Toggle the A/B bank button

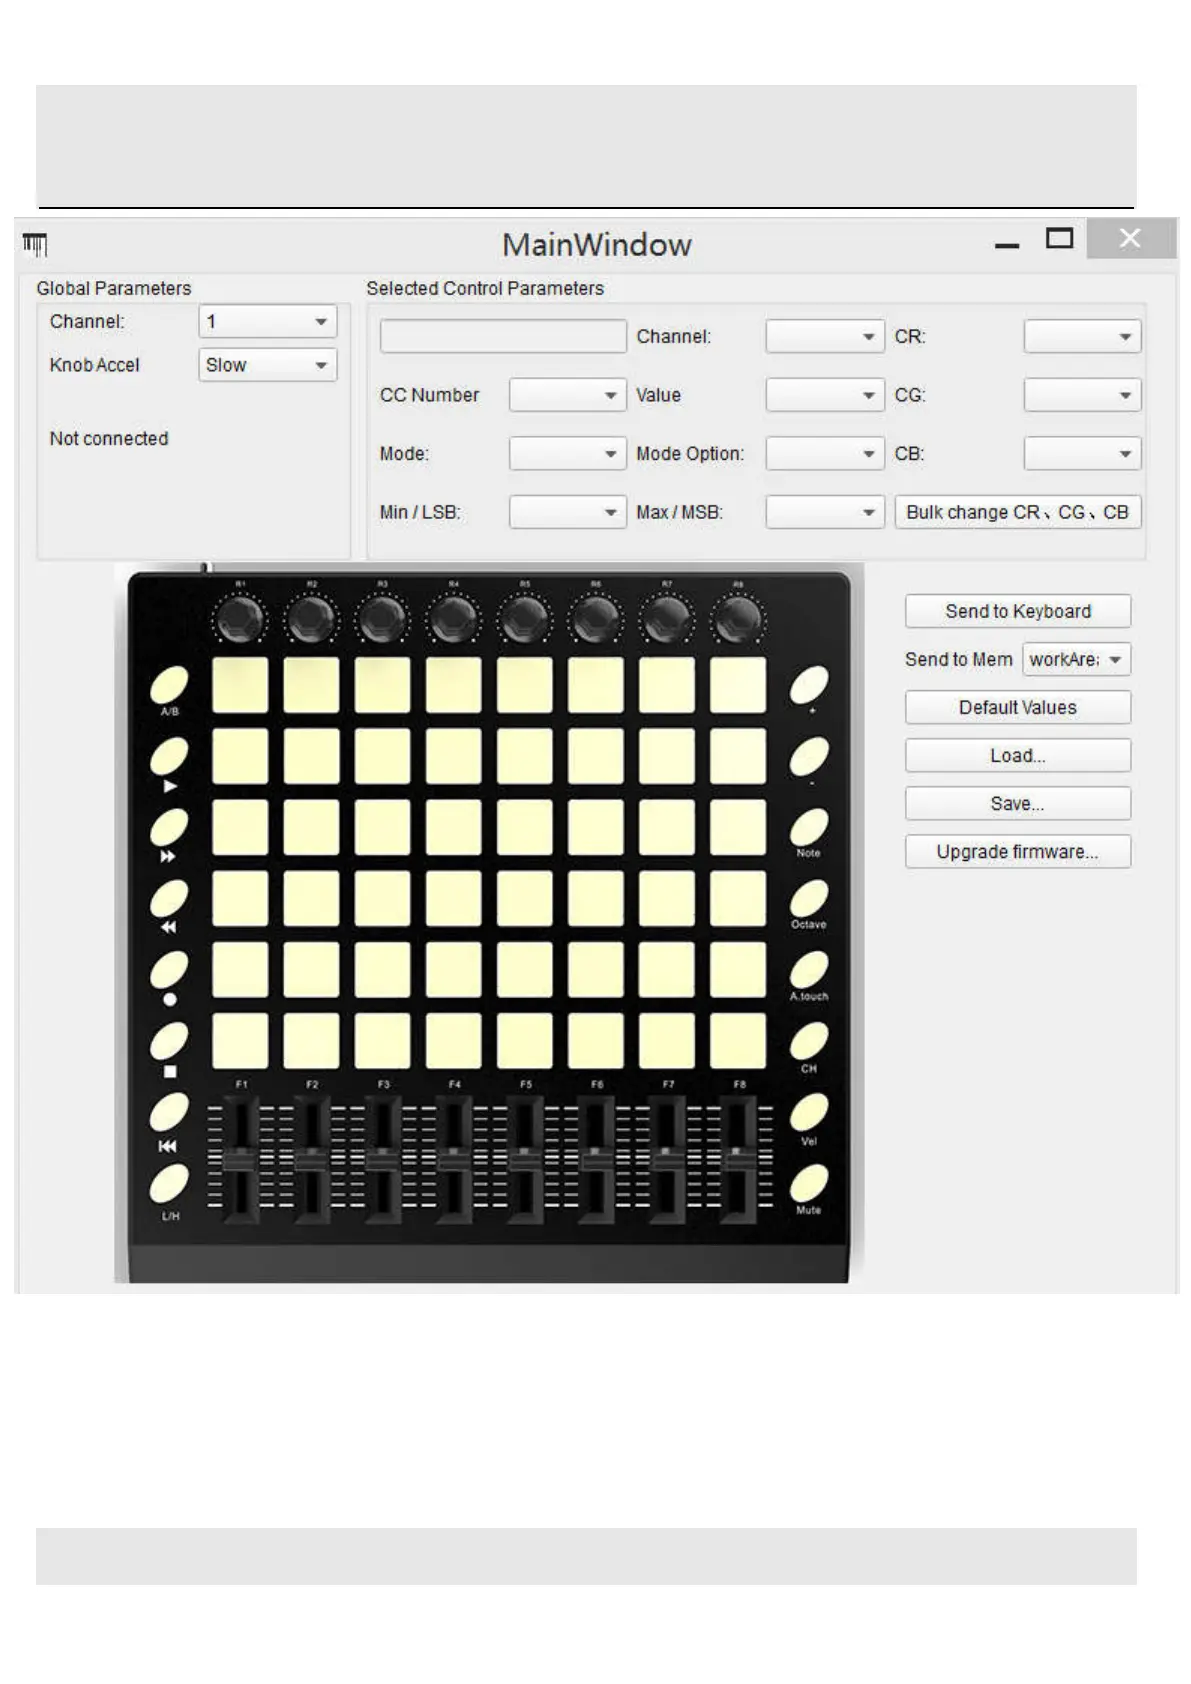point(169,686)
